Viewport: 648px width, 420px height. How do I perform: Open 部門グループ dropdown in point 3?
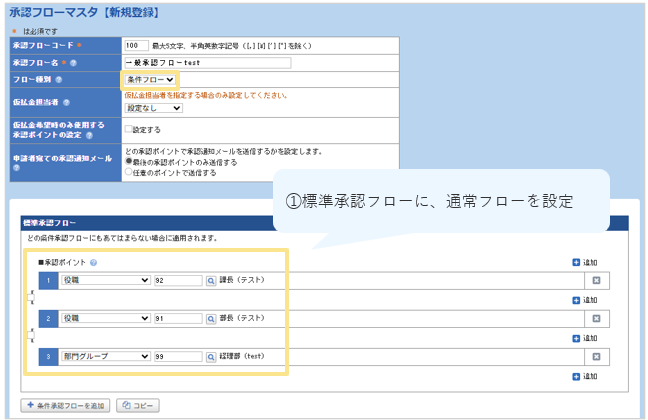(105, 356)
